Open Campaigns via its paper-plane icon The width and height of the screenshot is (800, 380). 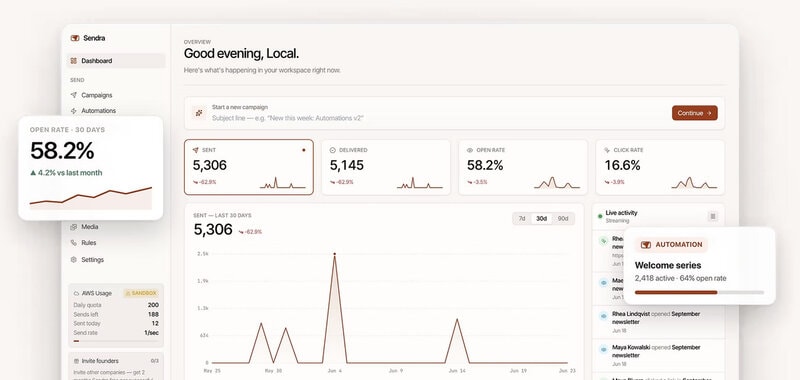[x=73, y=95]
